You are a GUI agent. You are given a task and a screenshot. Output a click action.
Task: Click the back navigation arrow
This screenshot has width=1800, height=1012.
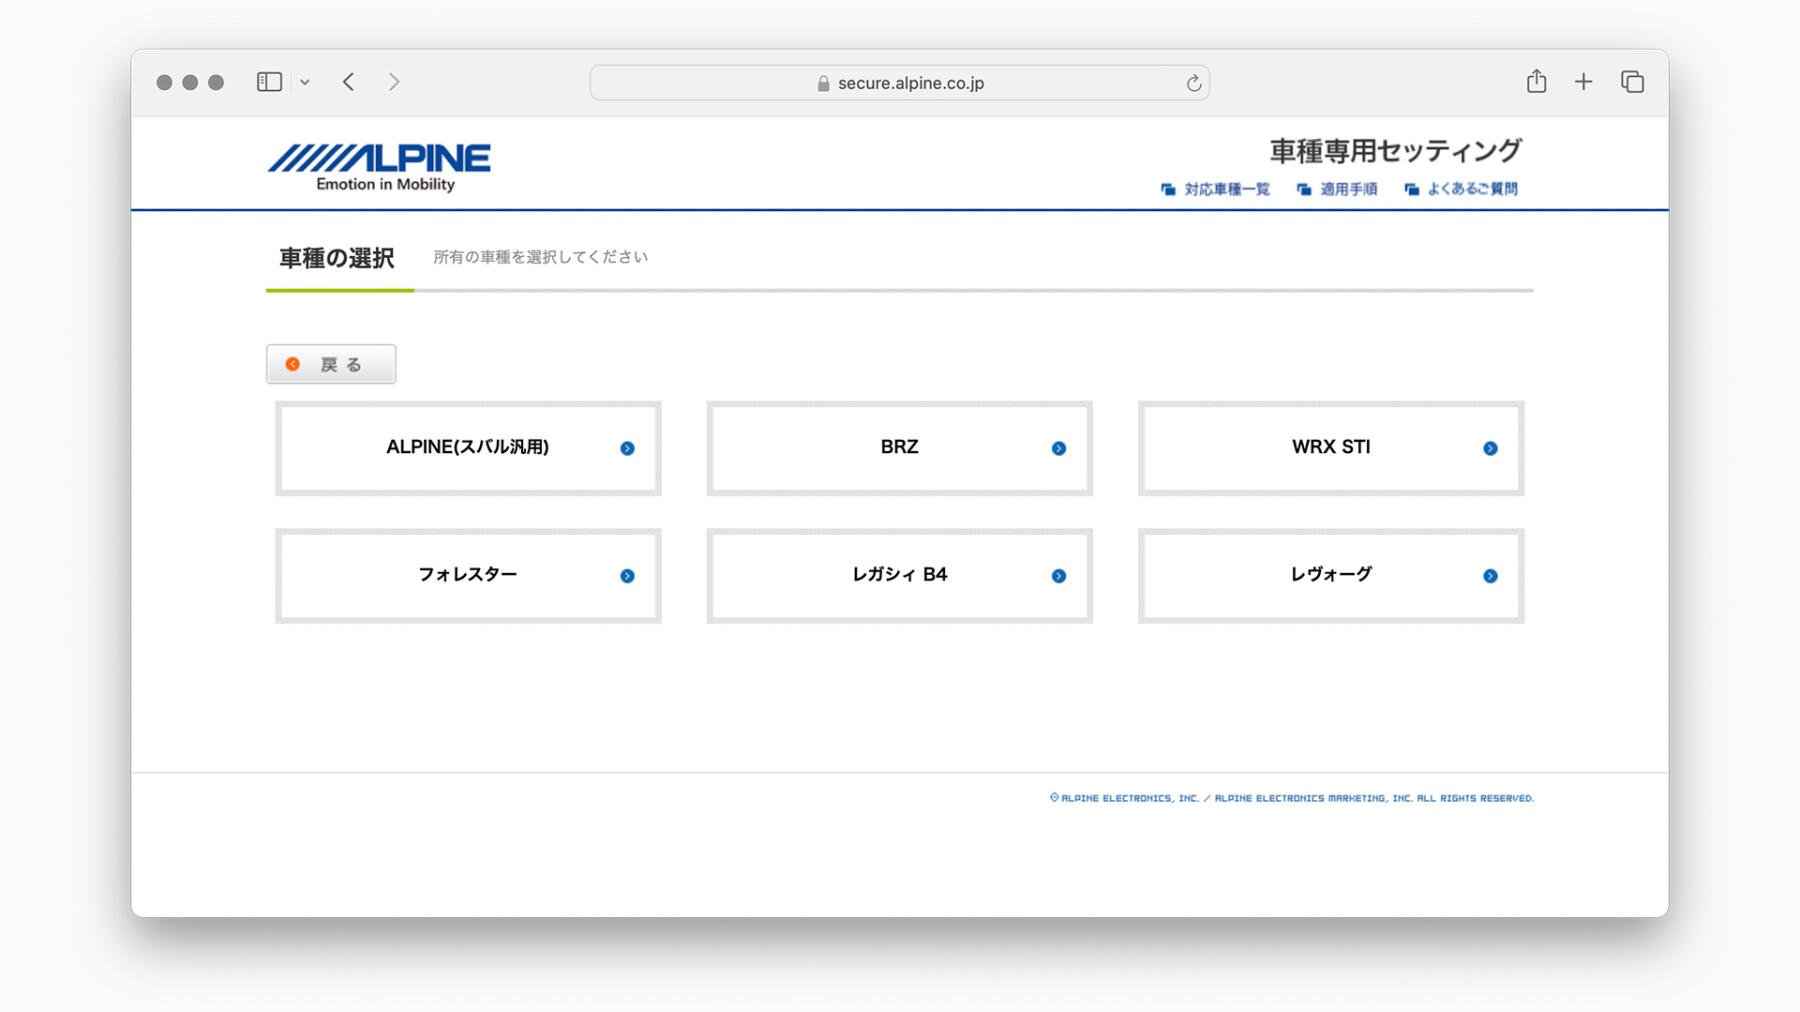coord(348,81)
